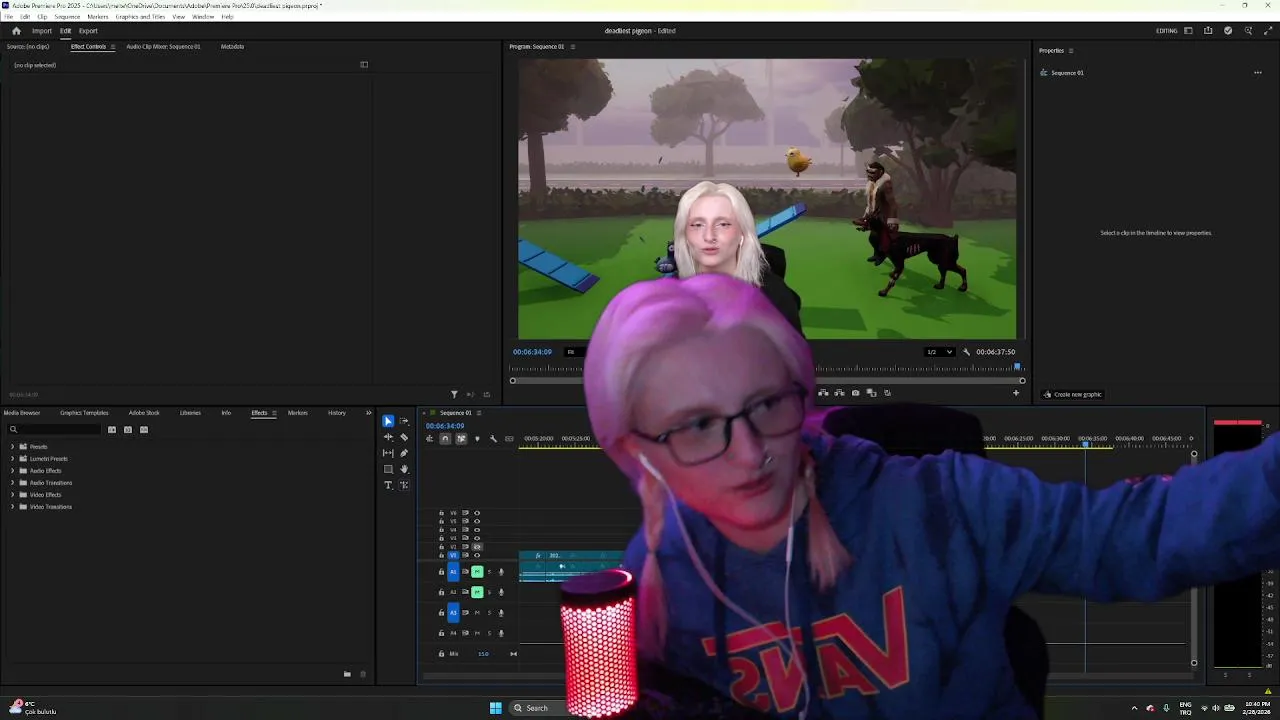
Task: Click Quick Export share icon
Action: [x=1208, y=31]
